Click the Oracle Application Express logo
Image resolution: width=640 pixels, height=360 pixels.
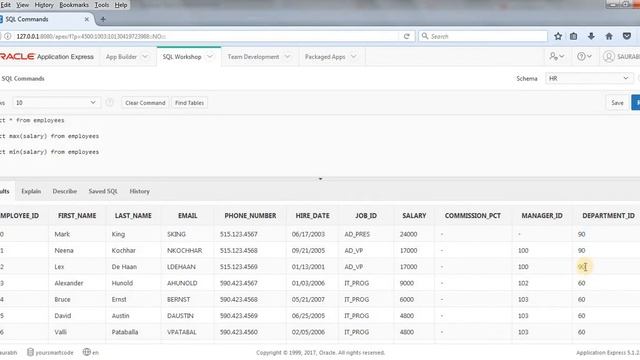pos(47,57)
